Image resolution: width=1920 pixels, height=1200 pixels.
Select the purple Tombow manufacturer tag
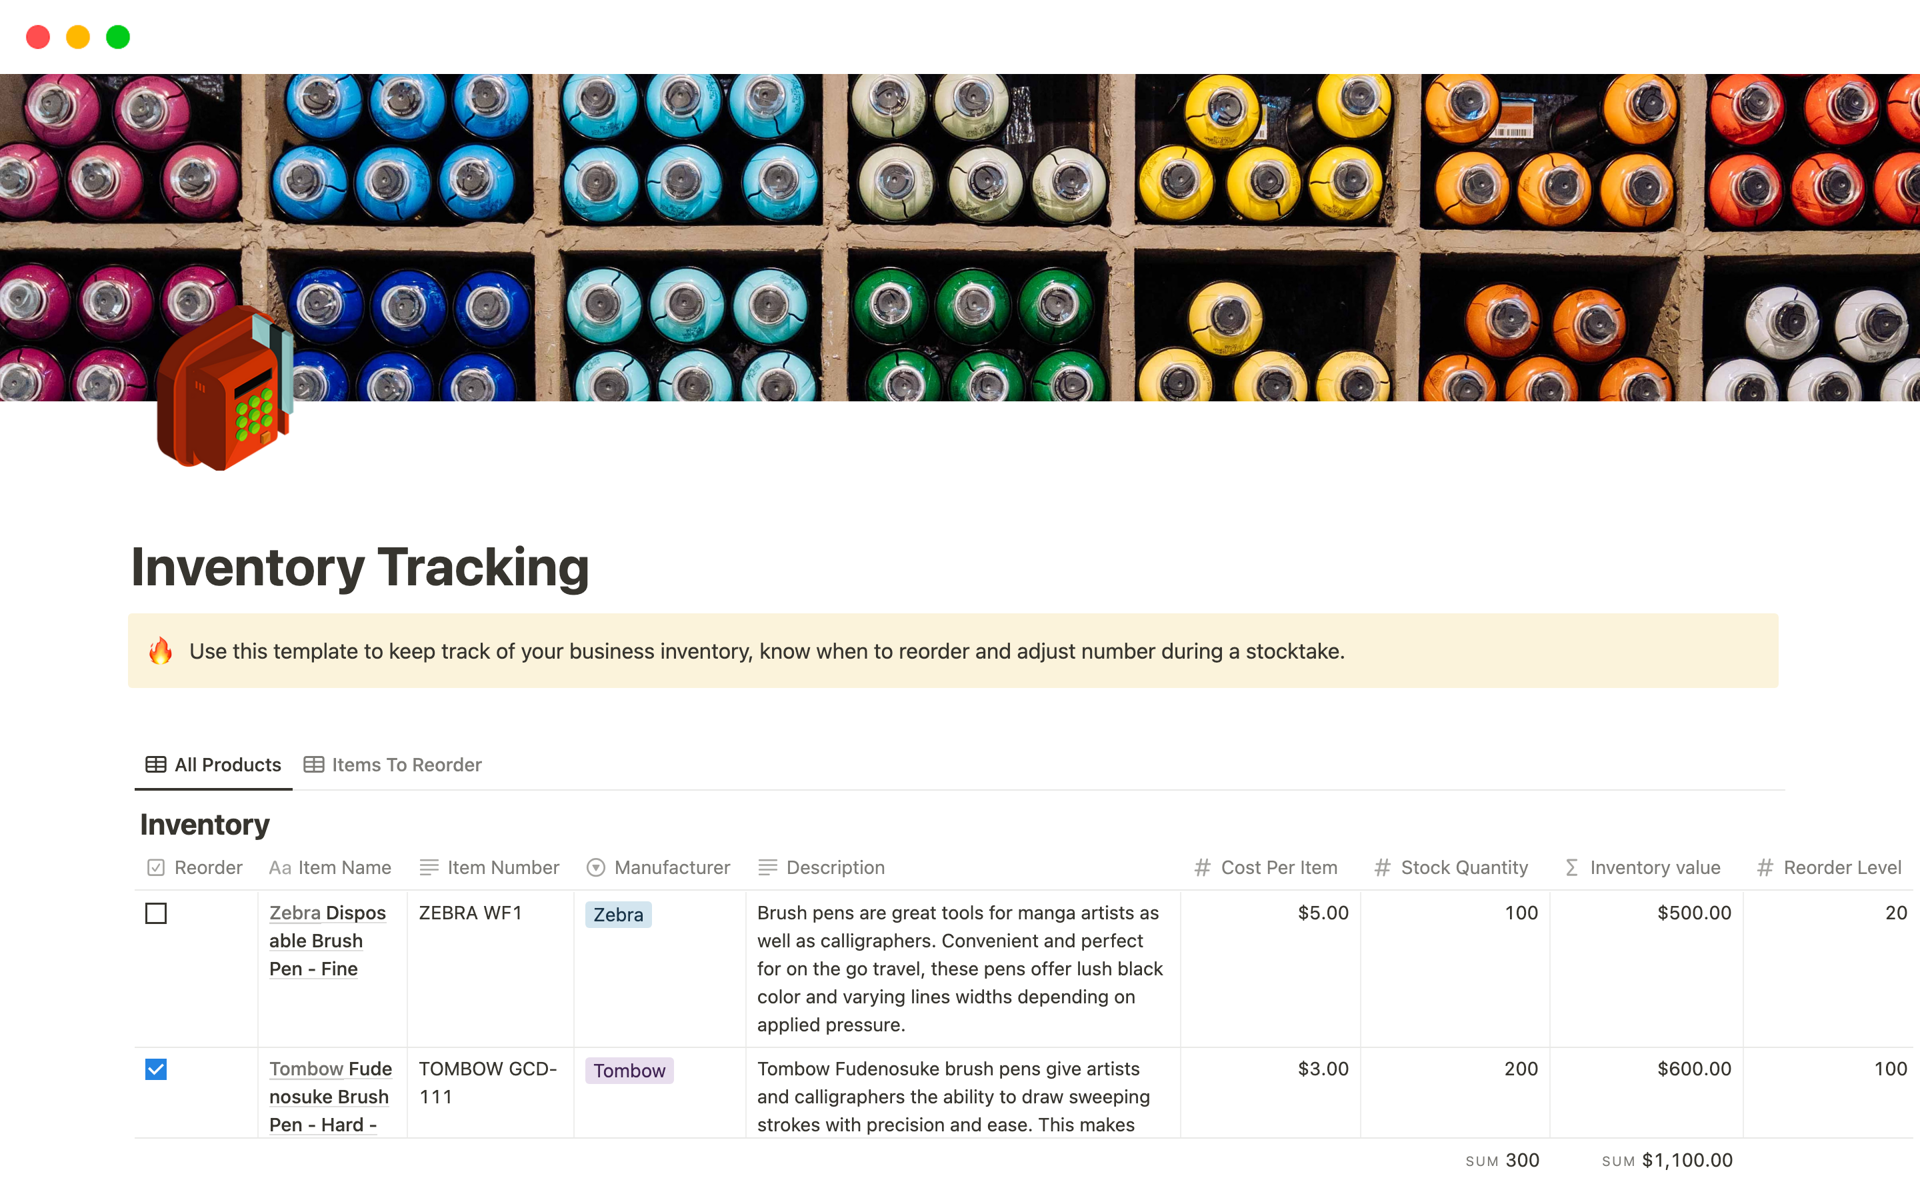pyautogui.click(x=629, y=1070)
